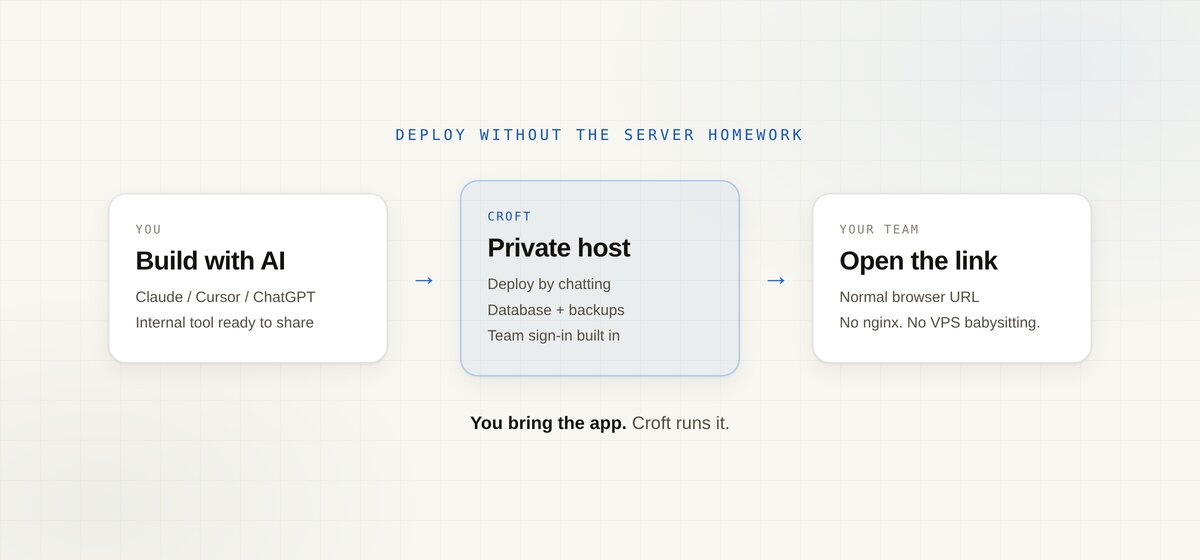This screenshot has height=560, width=1200.
Task: Click 'No nginx. No VPS babysitting.' line
Action: coord(940,323)
